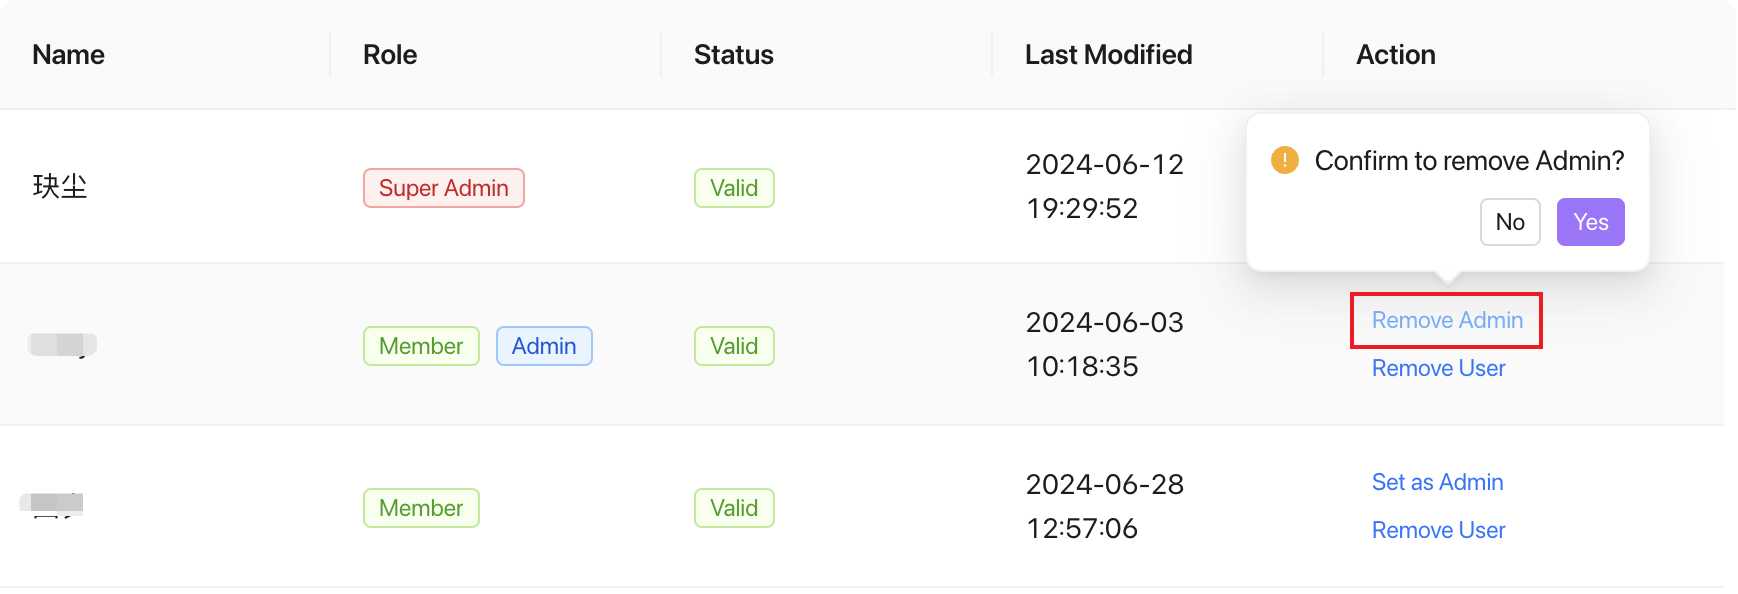Screen dimensions: 1738x594
Task: Click the Super Admin role tag
Action: 444,188
